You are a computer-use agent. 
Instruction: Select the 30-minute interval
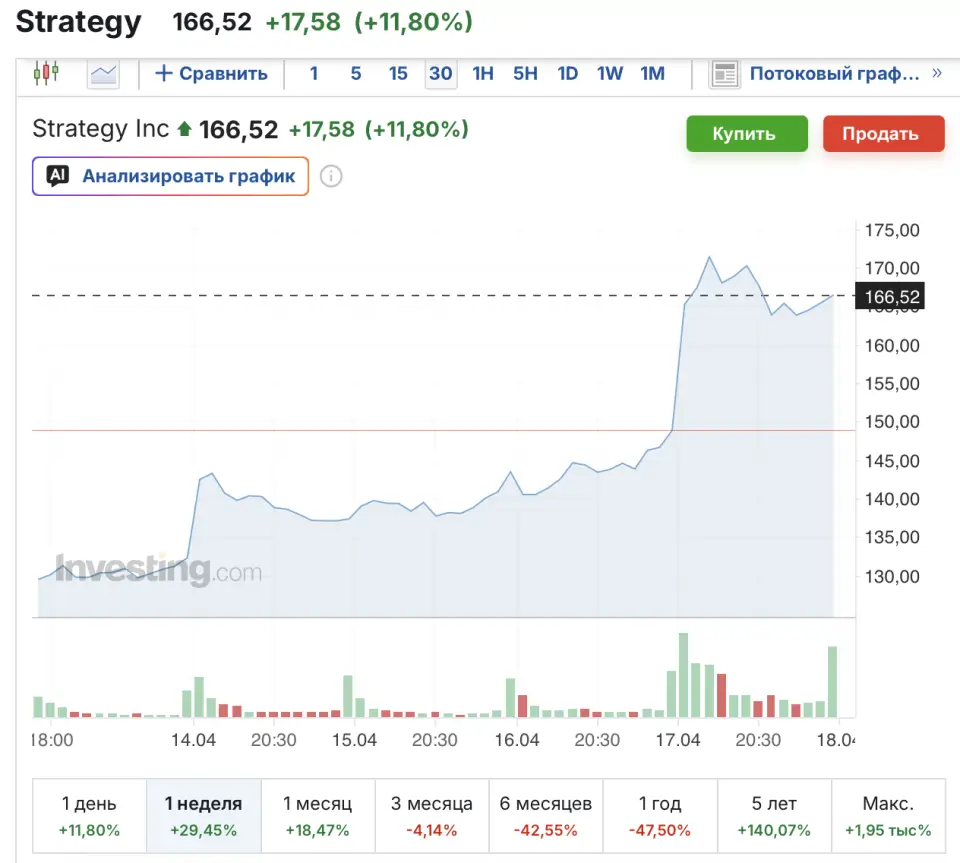coord(440,74)
